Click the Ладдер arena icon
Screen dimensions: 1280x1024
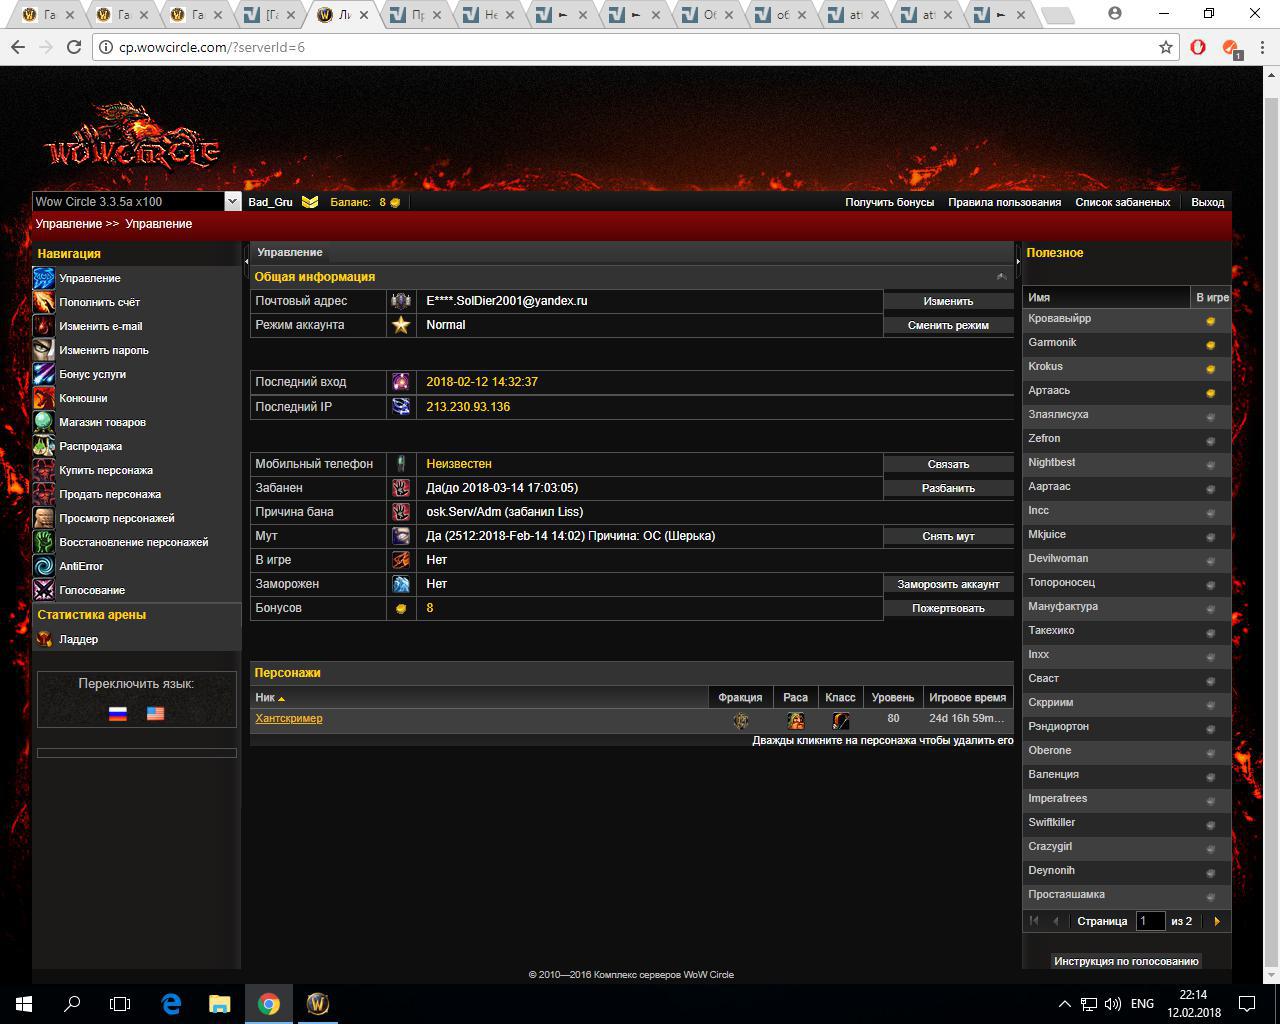44,639
